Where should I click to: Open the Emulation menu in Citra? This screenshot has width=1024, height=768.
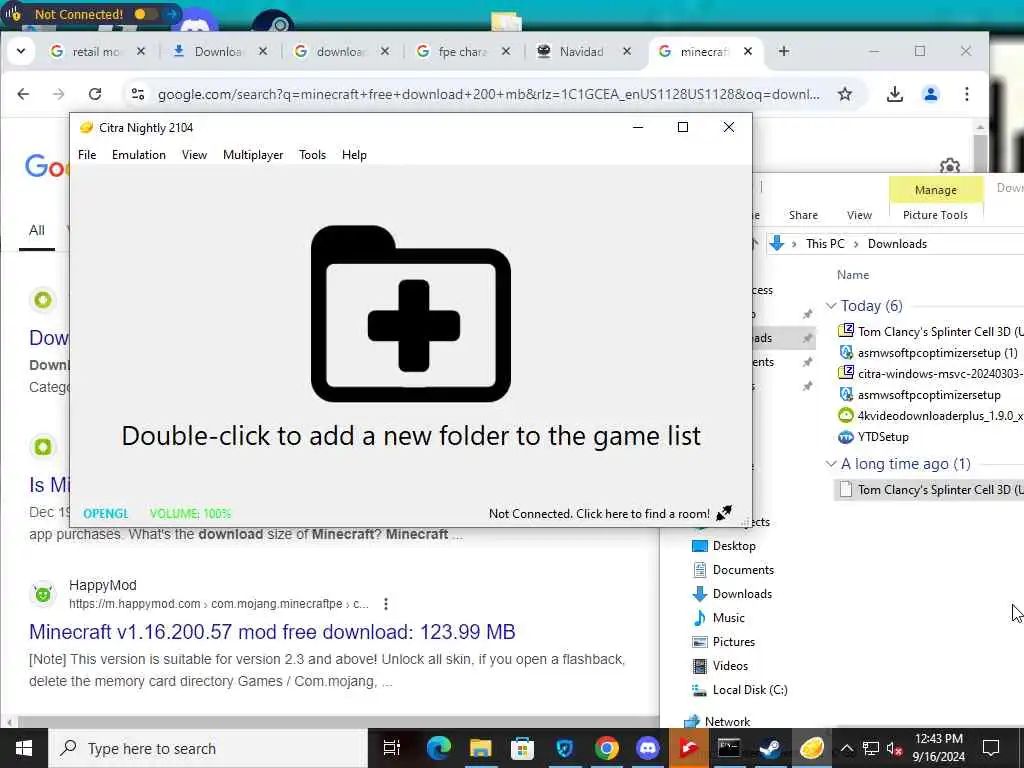[x=138, y=155]
